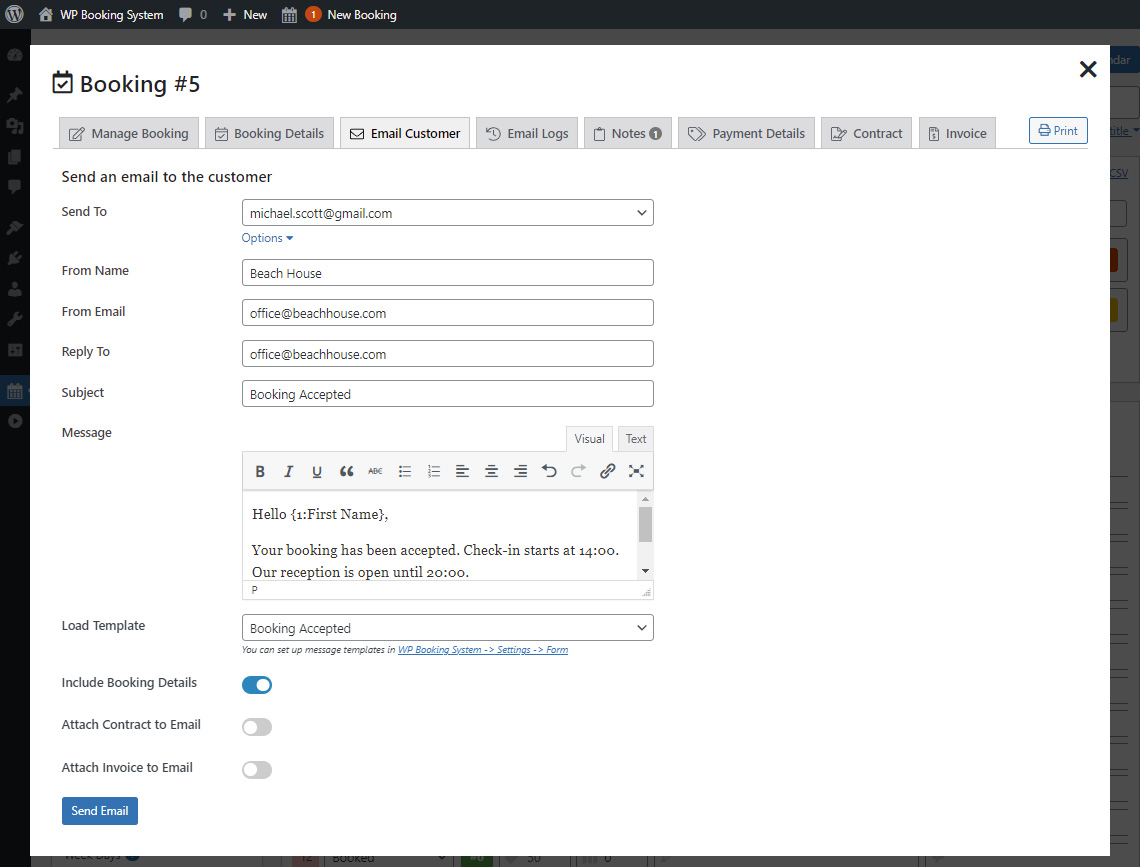This screenshot has width=1140, height=867.
Task: Disable Include Booking Details toggle
Action: [257, 685]
